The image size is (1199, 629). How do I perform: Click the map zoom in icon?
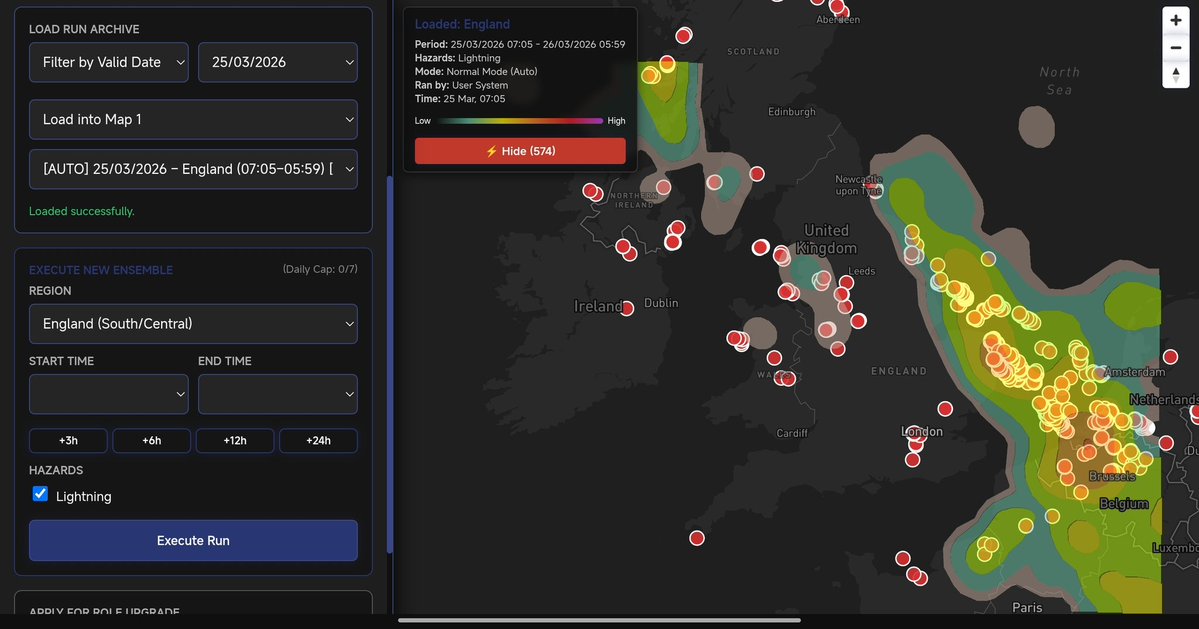click(x=1175, y=19)
